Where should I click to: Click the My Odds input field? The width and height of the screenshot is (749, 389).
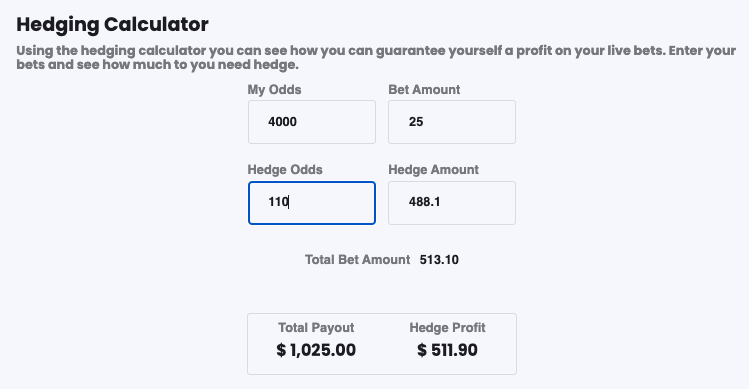[311, 122]
